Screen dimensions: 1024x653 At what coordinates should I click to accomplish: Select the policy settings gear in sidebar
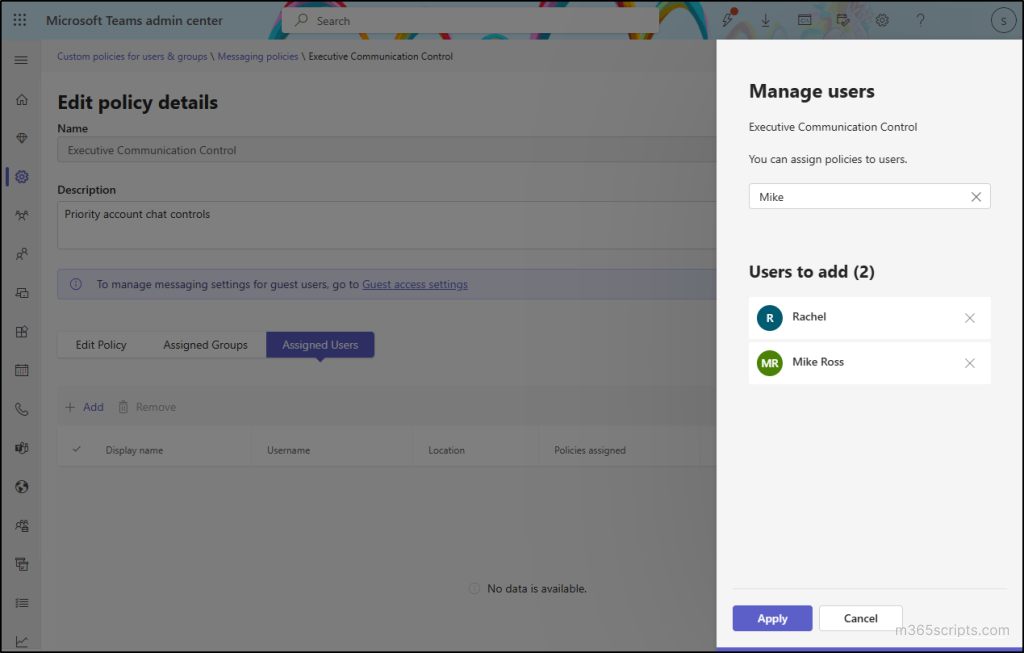(22, 176)
